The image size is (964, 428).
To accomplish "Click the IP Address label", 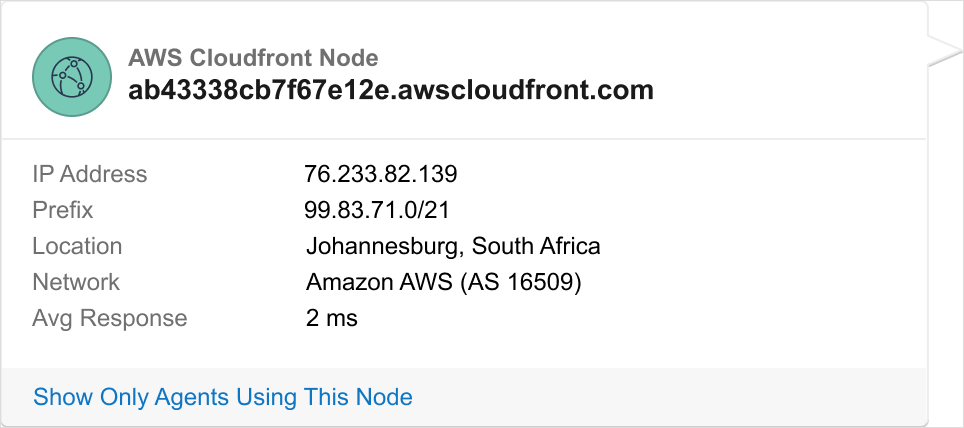I will tap(89, 174).
